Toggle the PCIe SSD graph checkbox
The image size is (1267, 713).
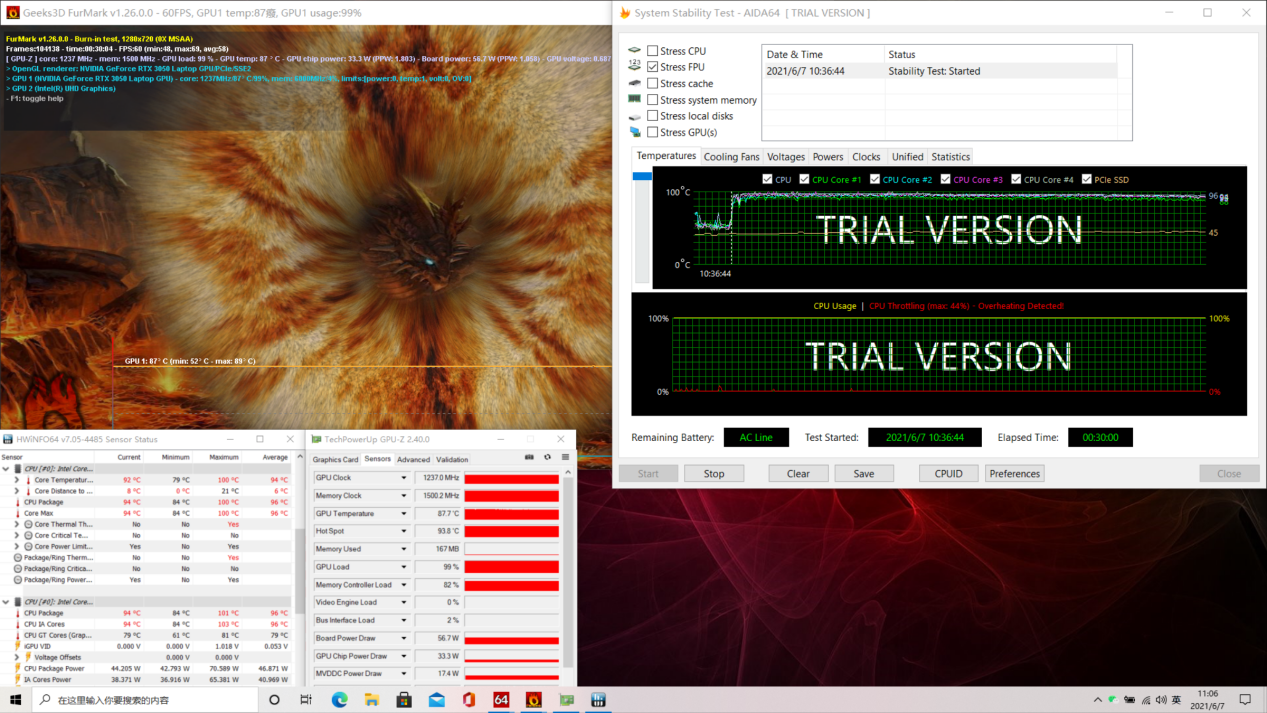(x=1086, y=180)
